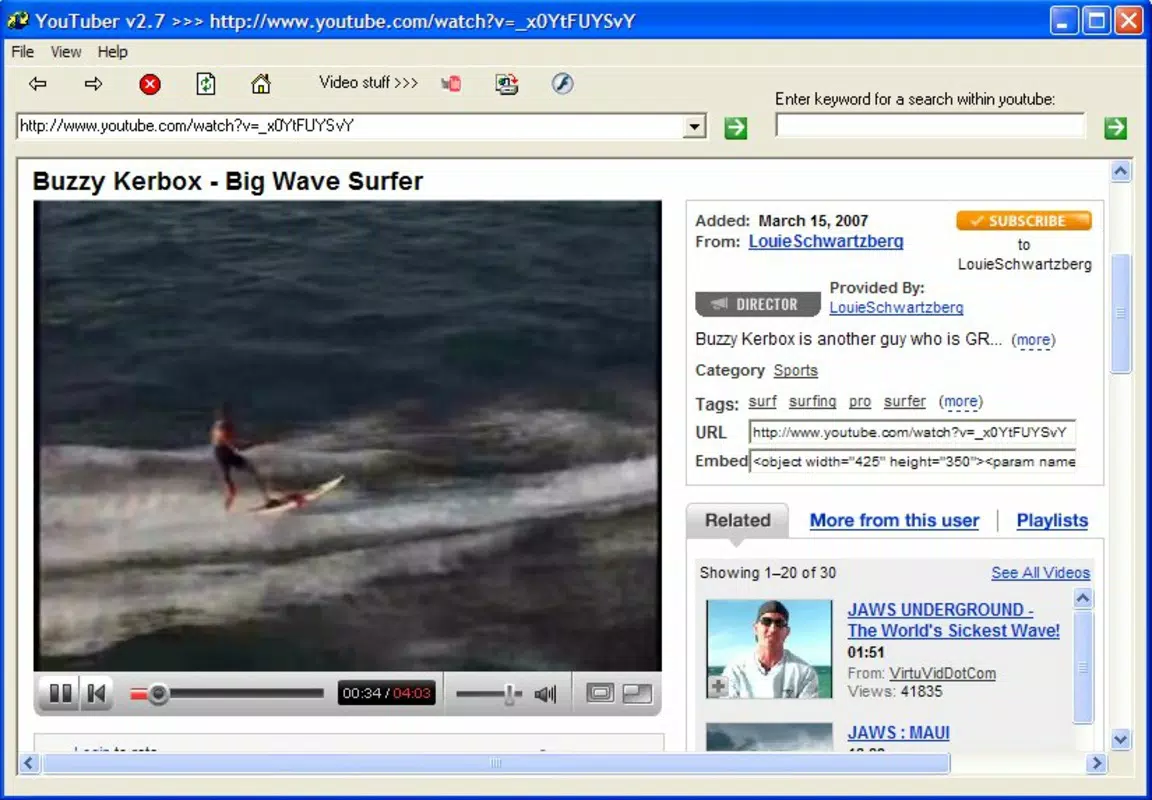The image size is (1152, 800).
Task: Switch player to normal size view icon
Action: point(600,693)
